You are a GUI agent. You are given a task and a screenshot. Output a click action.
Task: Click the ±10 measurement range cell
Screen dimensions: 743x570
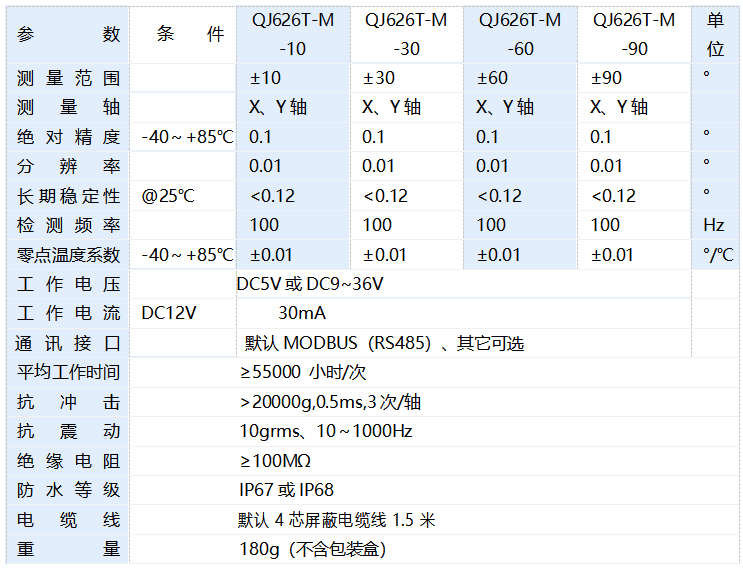click(x=265, y=78)
